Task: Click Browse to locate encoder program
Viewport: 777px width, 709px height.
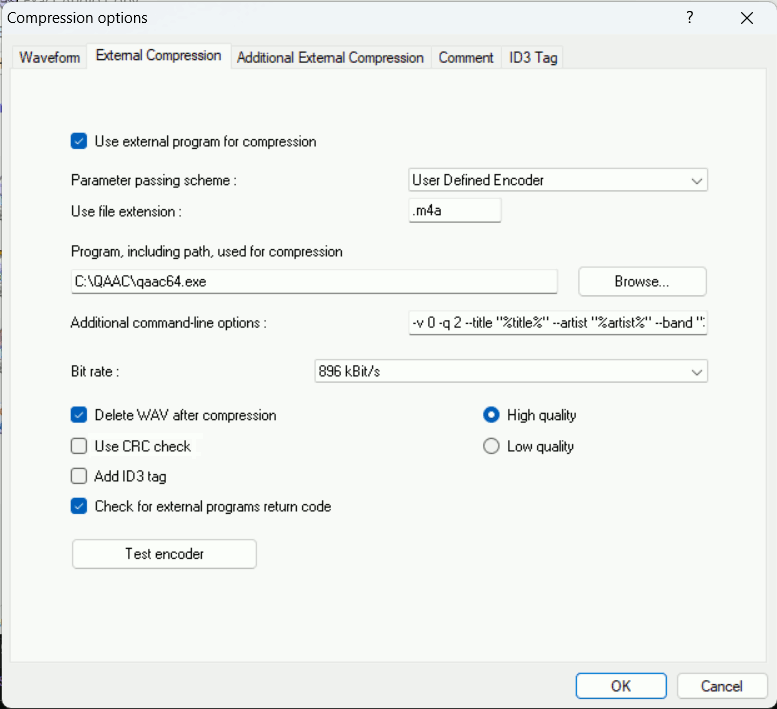Action: point(642,282)
